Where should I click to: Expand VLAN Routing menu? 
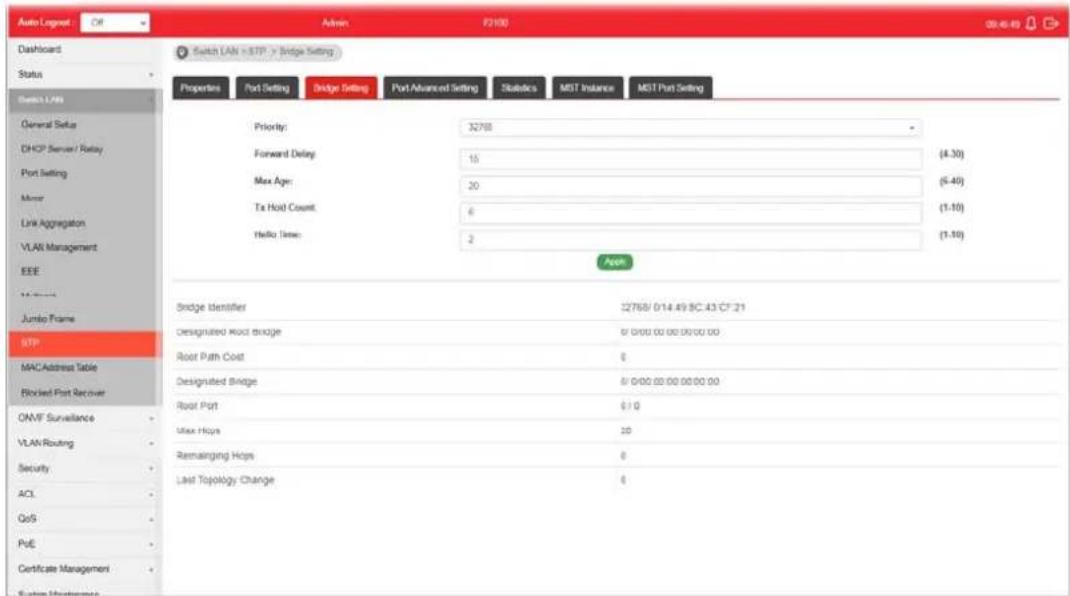(85, 443)
